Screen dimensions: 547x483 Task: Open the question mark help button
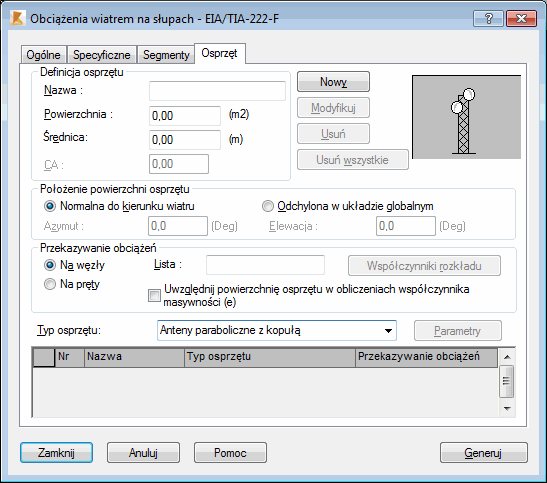coord(488,18)
